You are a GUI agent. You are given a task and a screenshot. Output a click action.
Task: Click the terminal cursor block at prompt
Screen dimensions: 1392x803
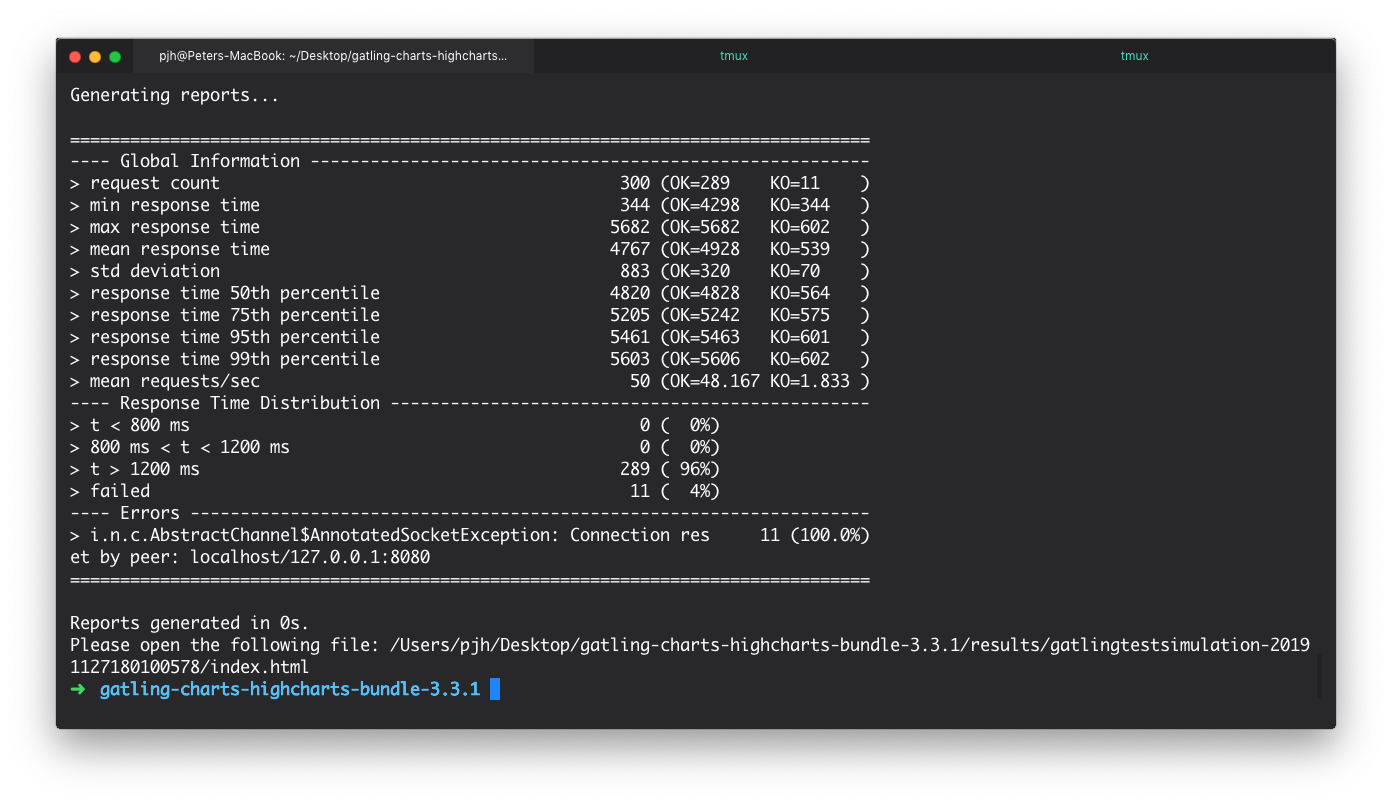click(494, 689)
